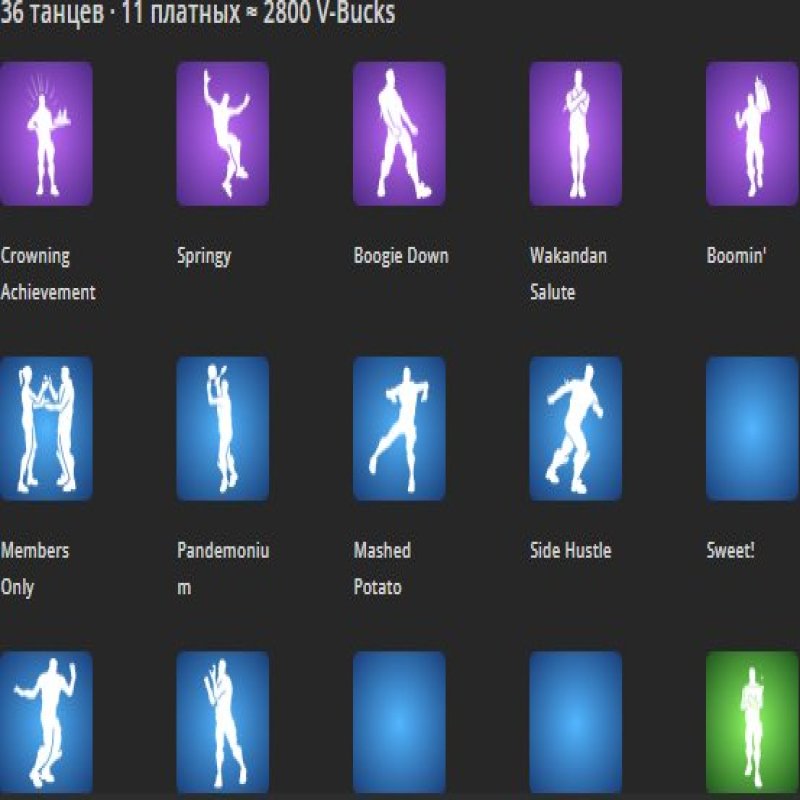Image resolution: width=800 pixels, height=800 pixels.
Task: Select the "Boogie Down" text label
Action: [401, 256]
